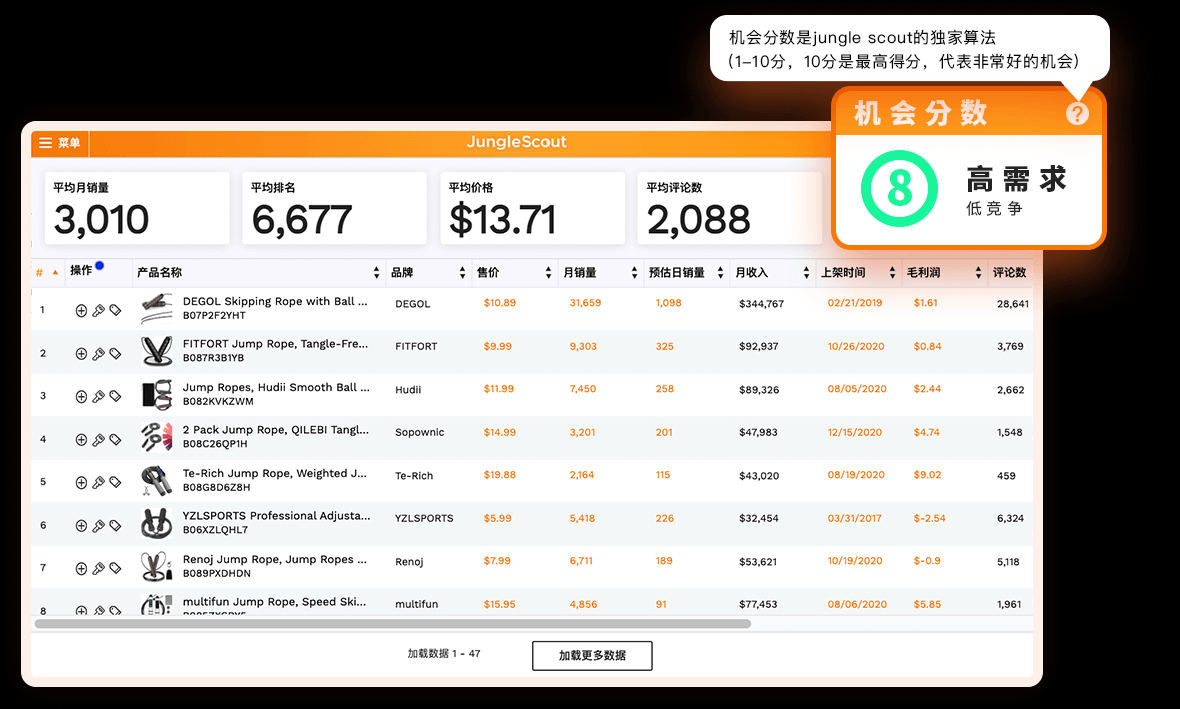Sort the 月收入 column
1180x709 pixels.
806,272
